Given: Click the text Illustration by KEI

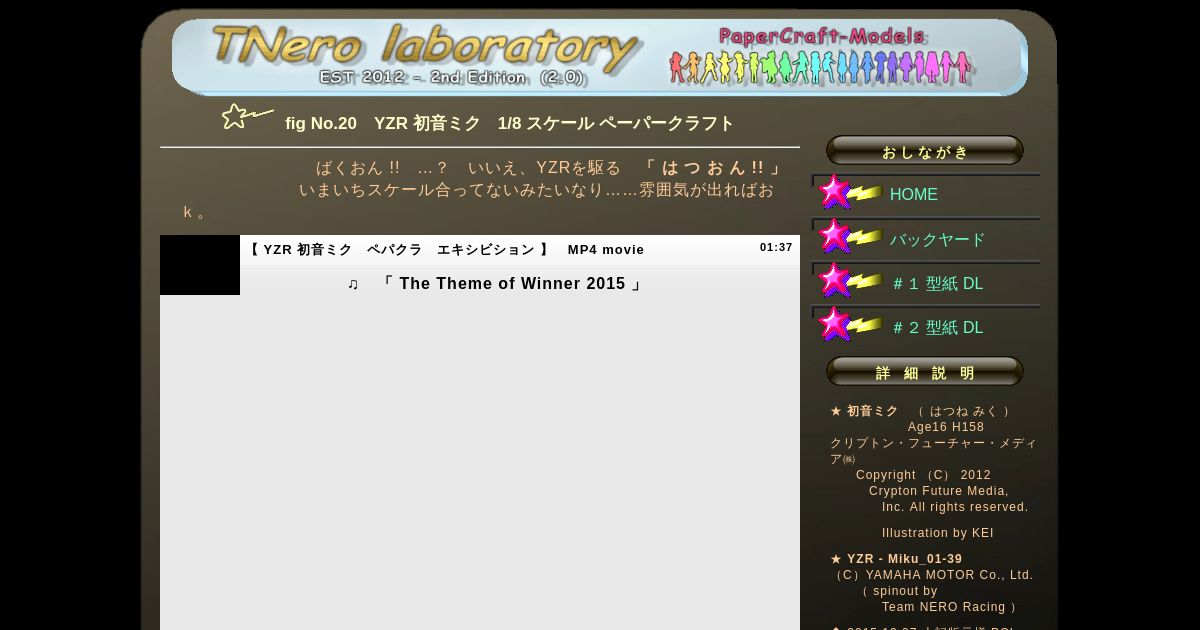Looking at the screenshot, I should coord(938,533).
